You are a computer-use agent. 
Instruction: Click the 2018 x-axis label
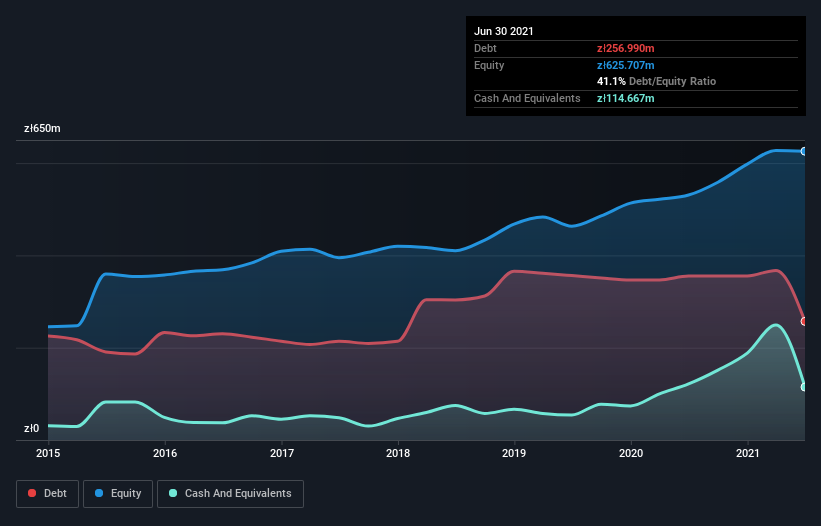(x=398, y=453)
